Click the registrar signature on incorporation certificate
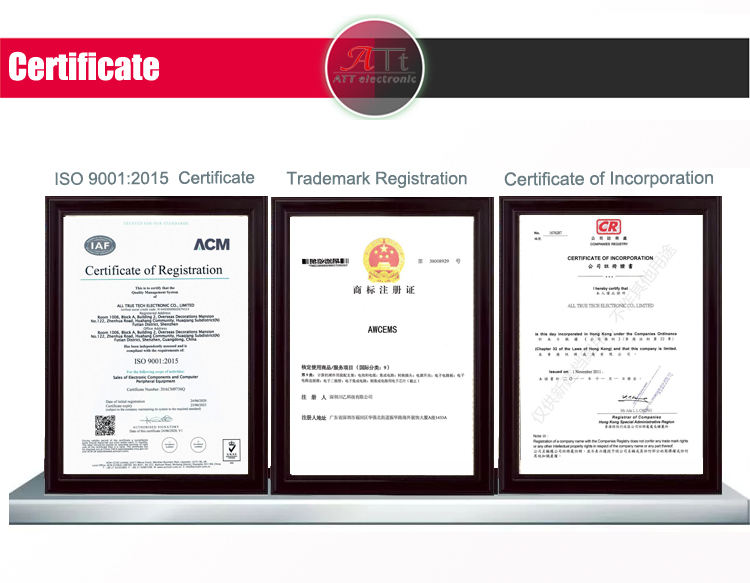Screen dimensions: 750x583 (639, 392)
